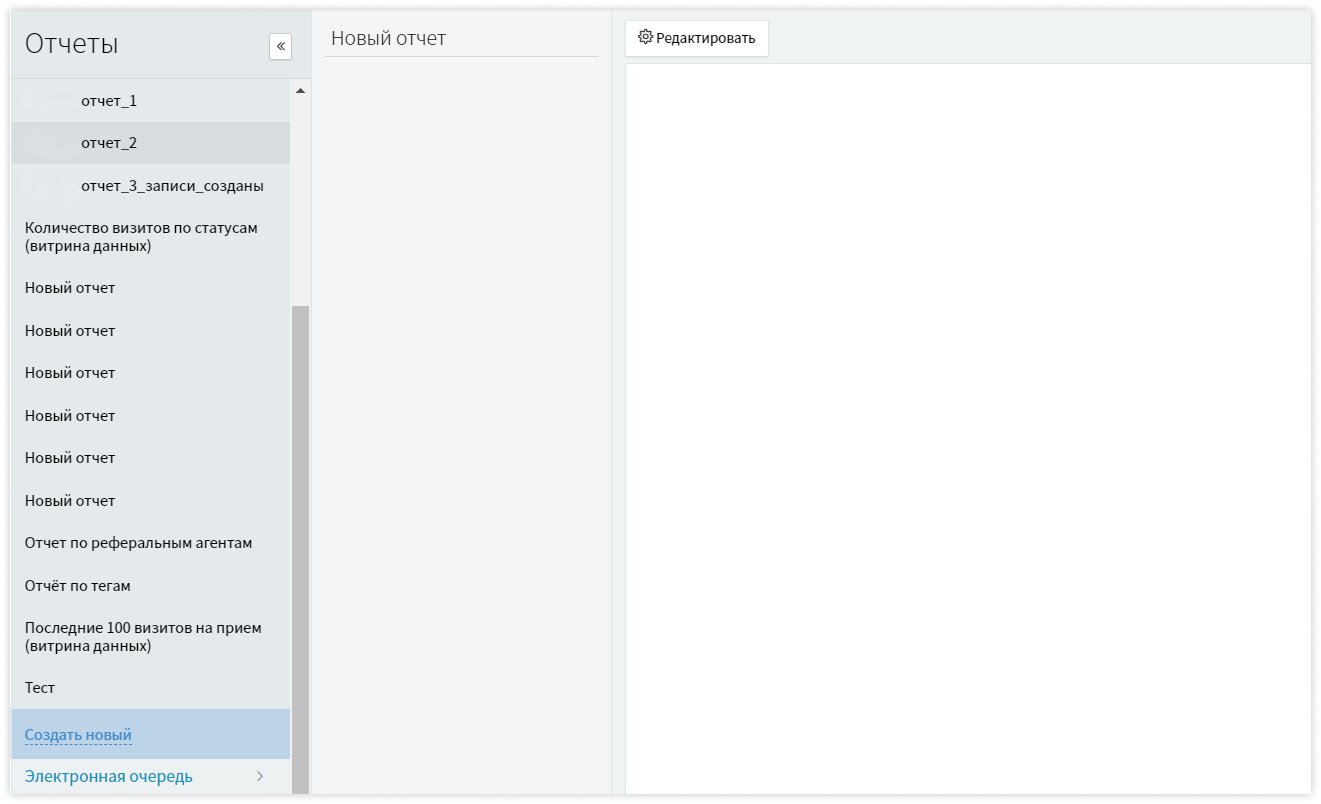Select the отчет_2 report
Screen dimensions: 1321x804
109,143
